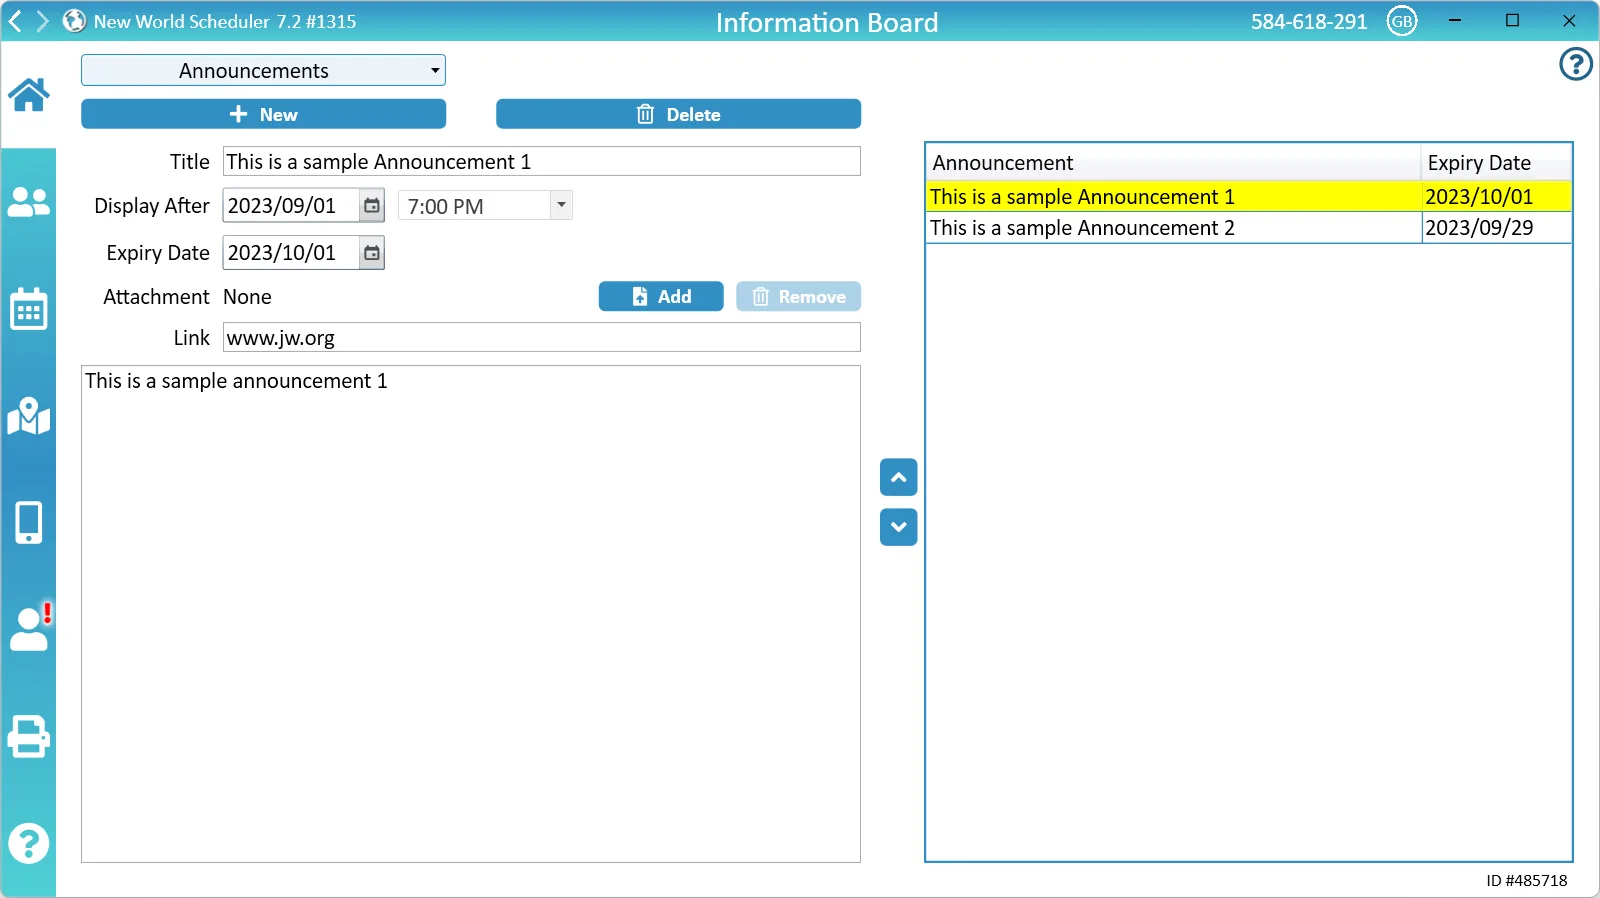Minimize the window
1600x898 pixels.
click(x=1455, y=21)
